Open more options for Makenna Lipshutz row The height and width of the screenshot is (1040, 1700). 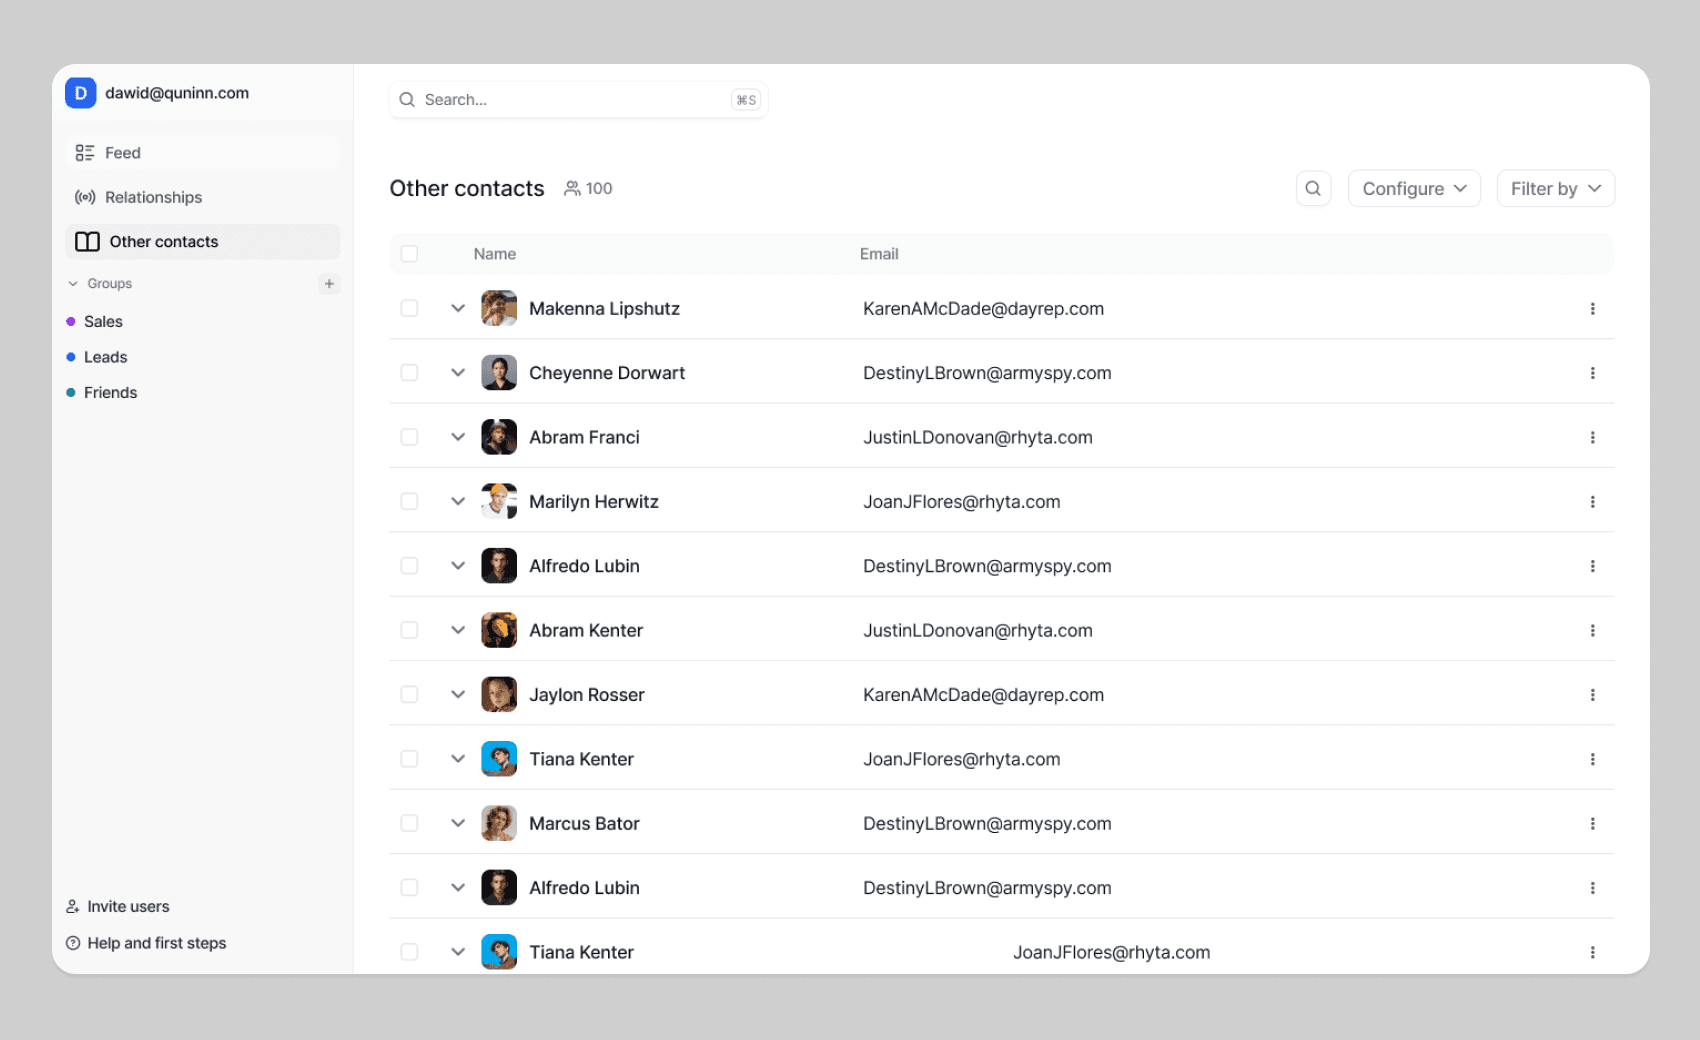[x=1592, y=309]
